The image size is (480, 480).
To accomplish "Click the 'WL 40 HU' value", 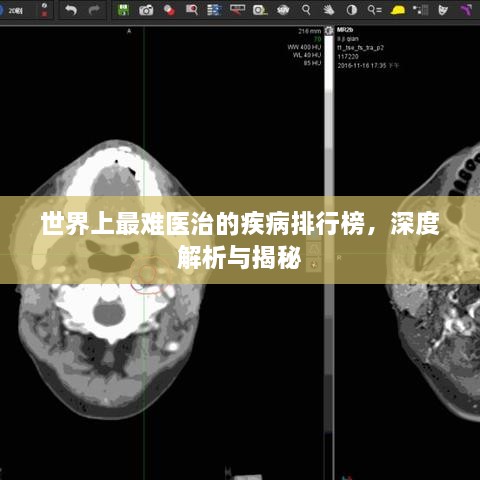I will click(x=307, y=55).
